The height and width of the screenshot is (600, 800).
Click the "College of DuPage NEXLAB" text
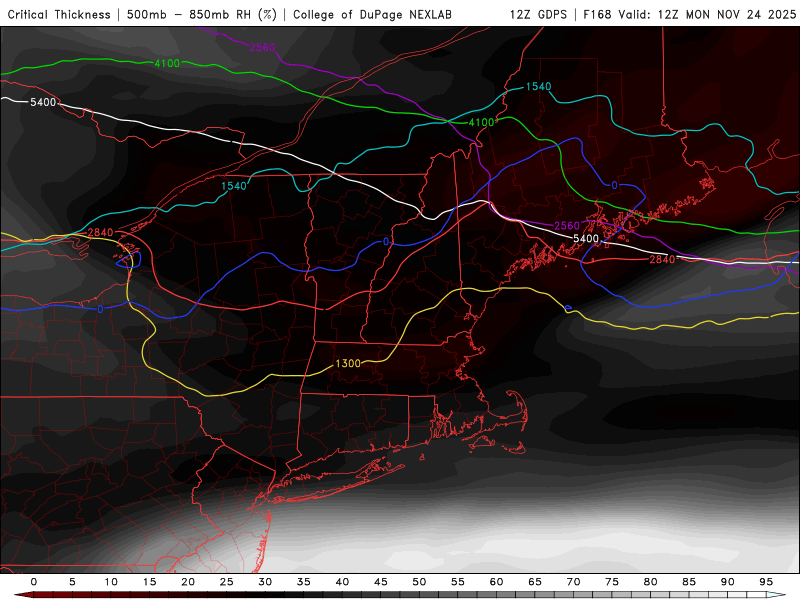point(372,15)
